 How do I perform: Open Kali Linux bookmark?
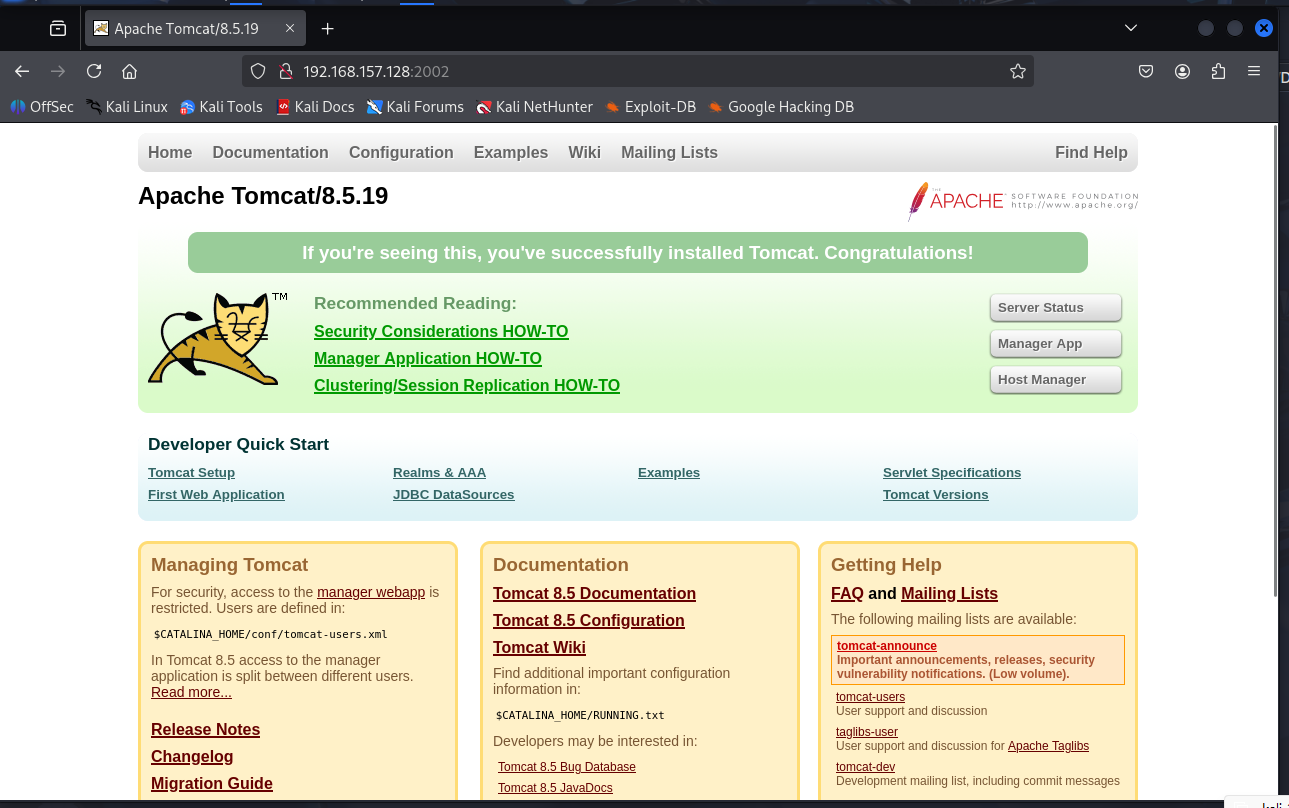(127, 106)
